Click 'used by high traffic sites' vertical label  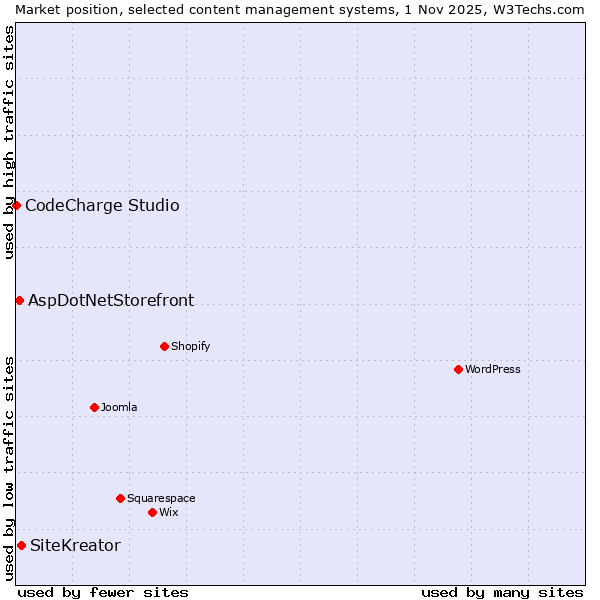[x=9, y=142]
